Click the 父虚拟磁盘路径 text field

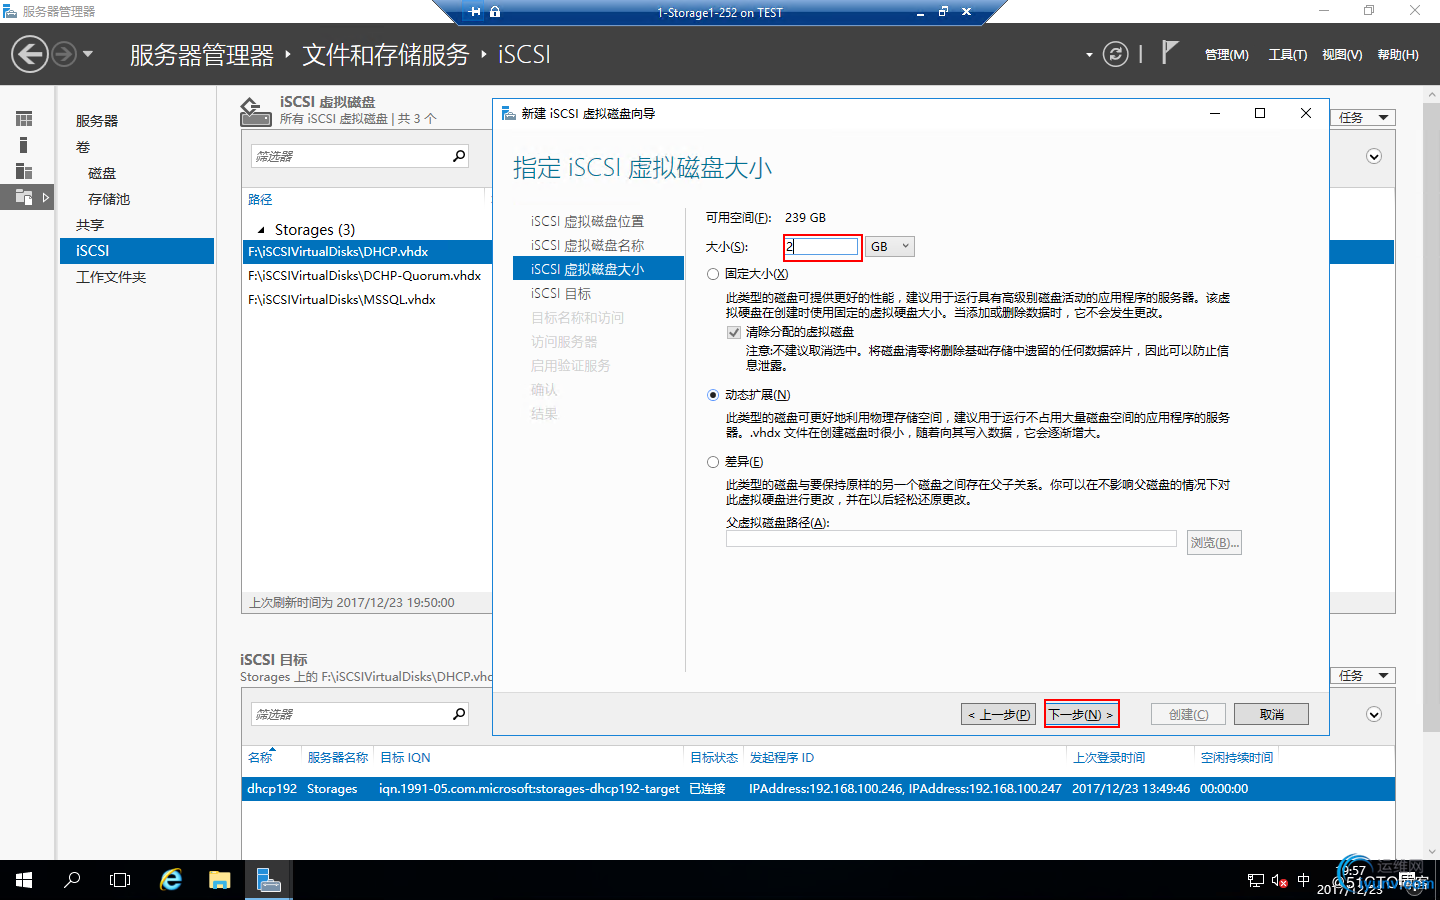[x=951, y=539]
